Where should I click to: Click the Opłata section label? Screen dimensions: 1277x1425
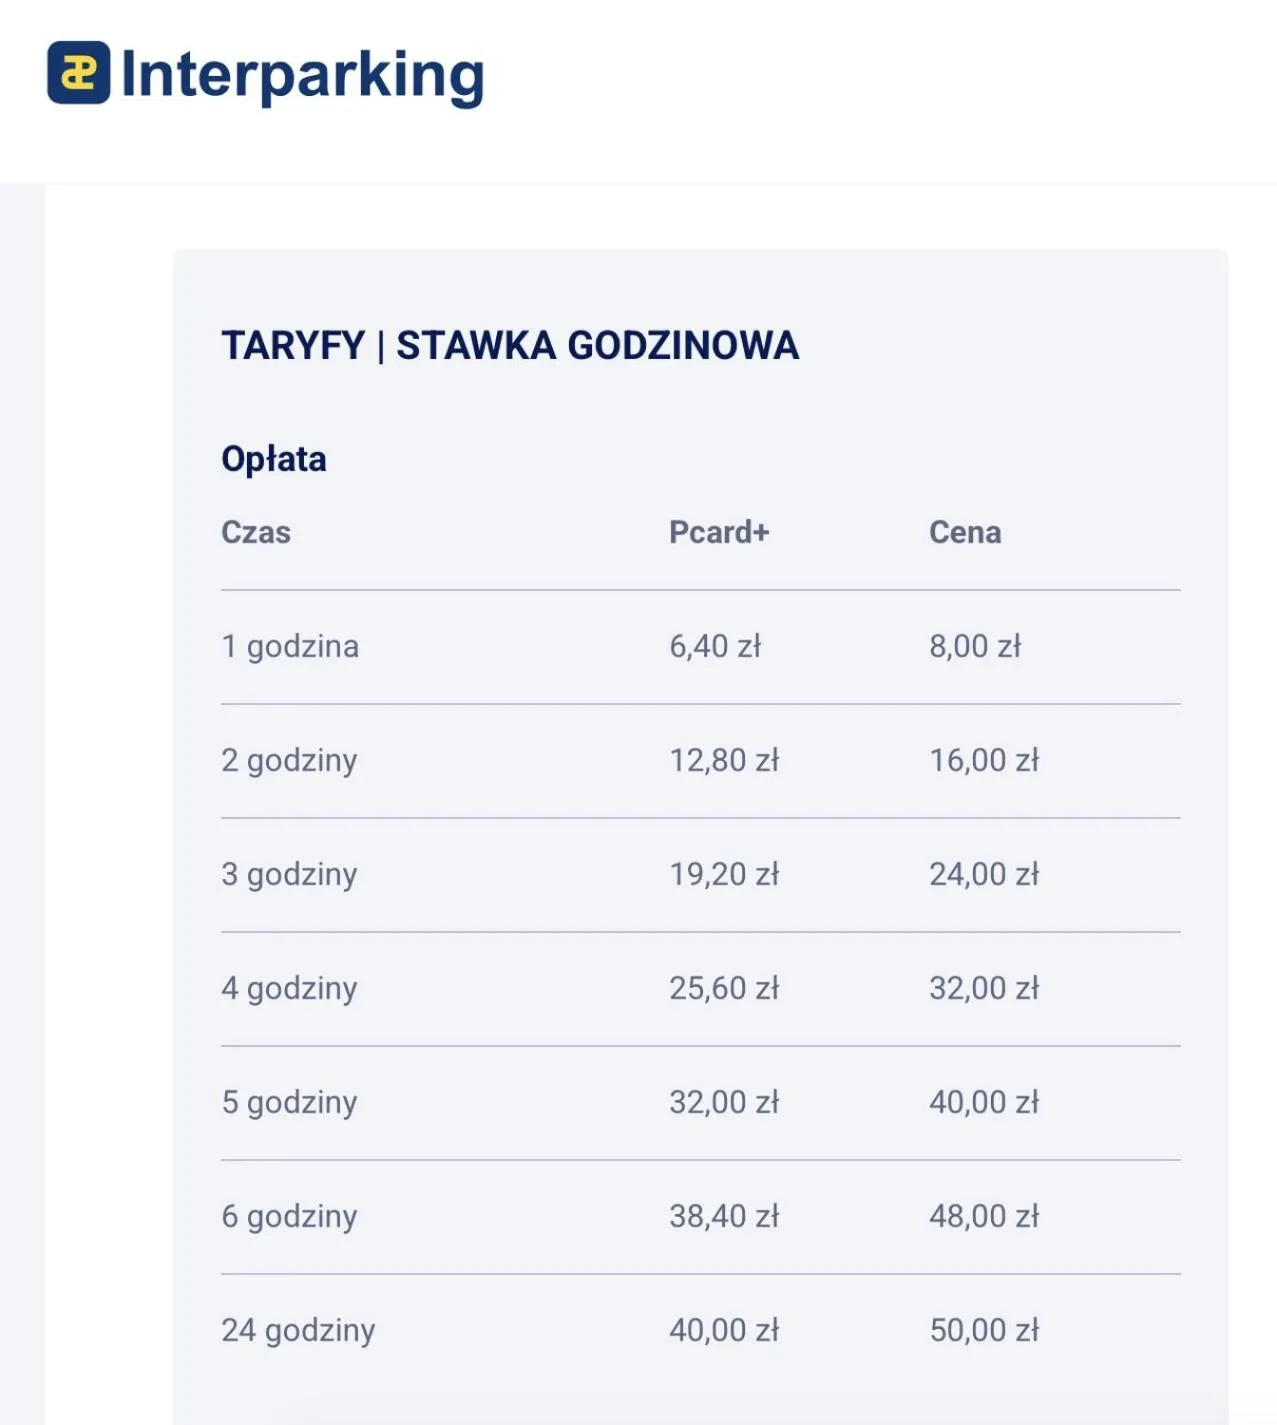tap(274, 459)
